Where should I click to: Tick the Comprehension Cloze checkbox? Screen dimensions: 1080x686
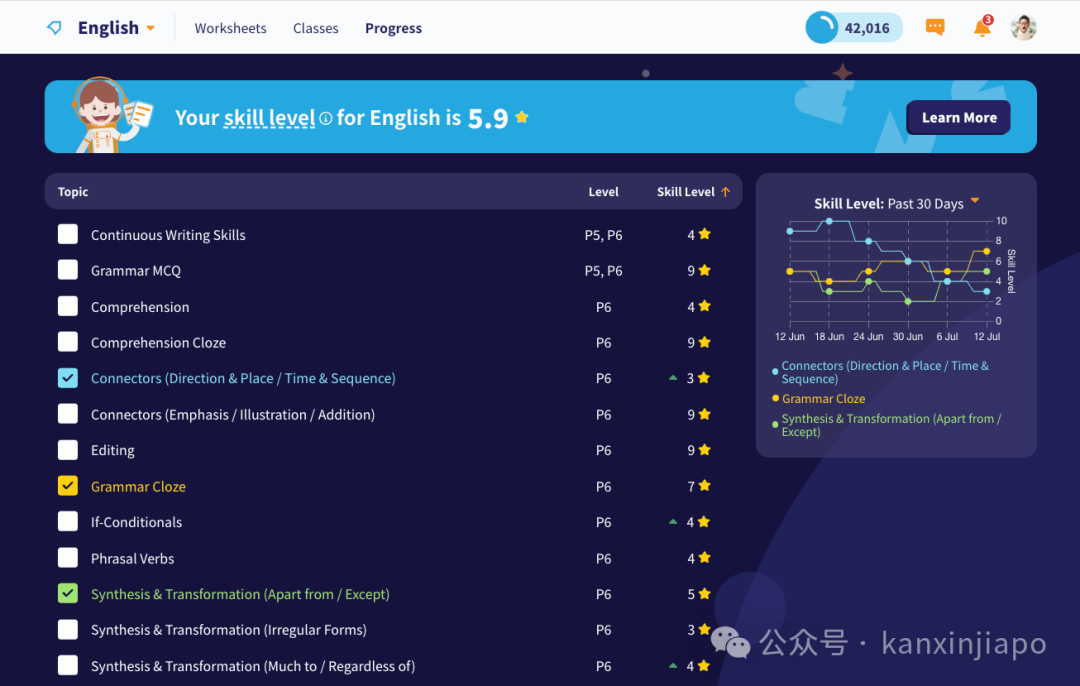(x=68, y=342)
